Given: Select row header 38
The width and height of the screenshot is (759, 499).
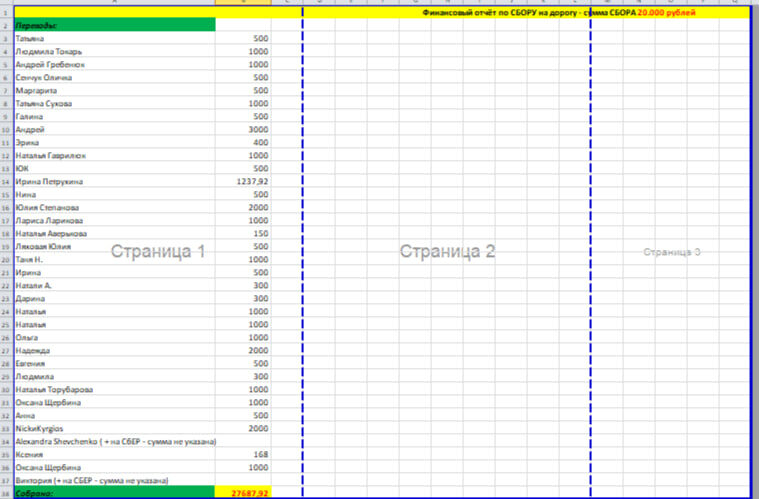Looking at the screenshot, I should (x=6, y=493).
